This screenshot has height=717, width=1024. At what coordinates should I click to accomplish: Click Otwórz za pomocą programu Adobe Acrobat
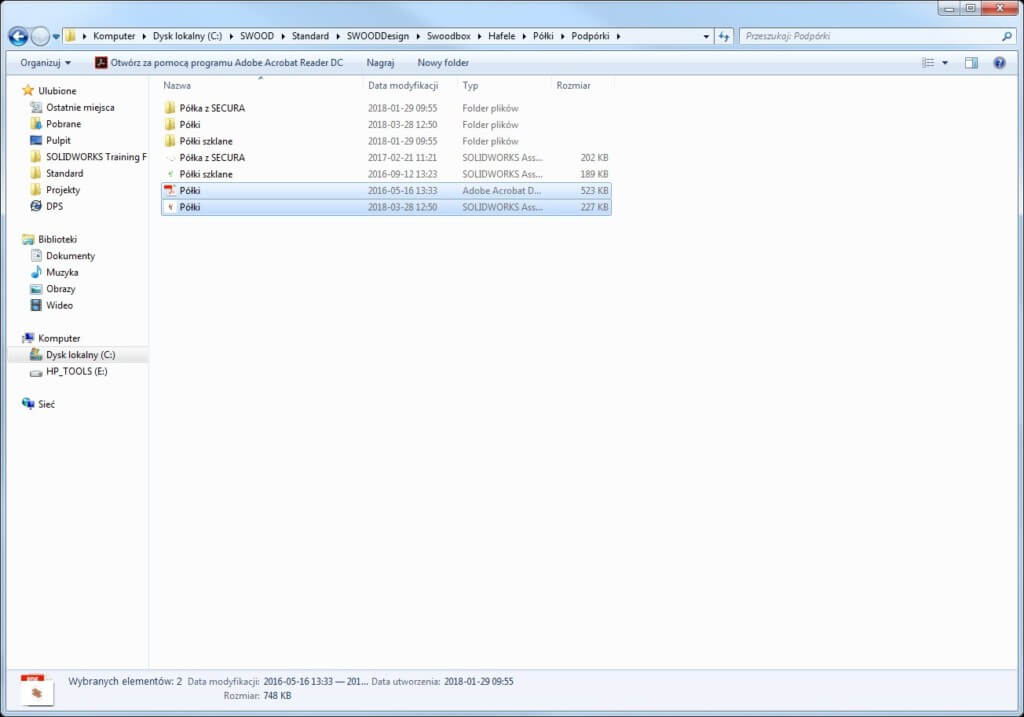[x=219, y=63]
